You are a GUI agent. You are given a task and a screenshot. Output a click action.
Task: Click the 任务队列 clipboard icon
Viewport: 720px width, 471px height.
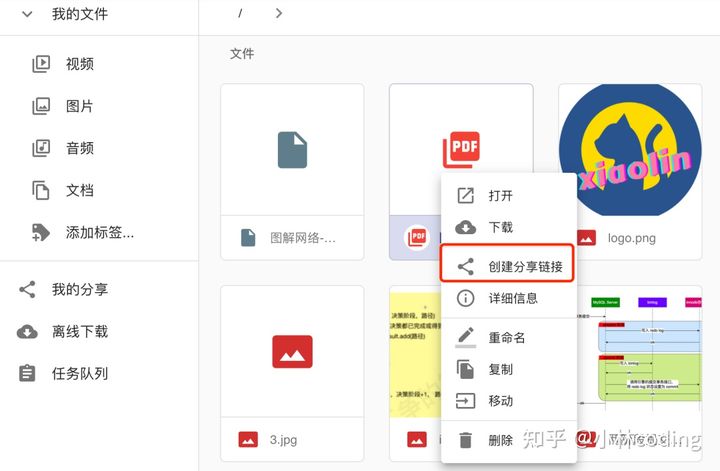(27, 373)
